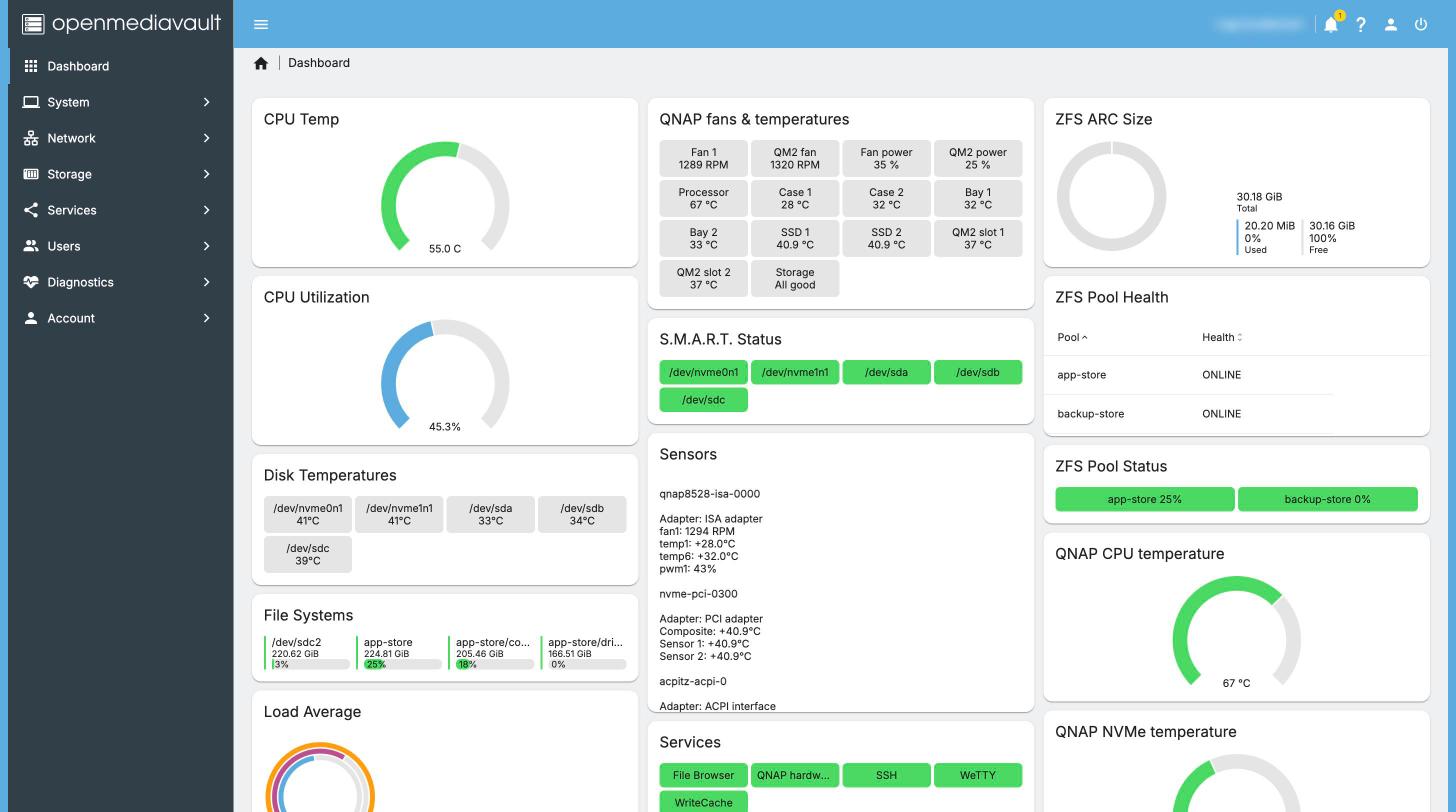Click the /dev/sda S.M.A.R.T. status chip
The image size is (1456, 812).
click(886, 372)
